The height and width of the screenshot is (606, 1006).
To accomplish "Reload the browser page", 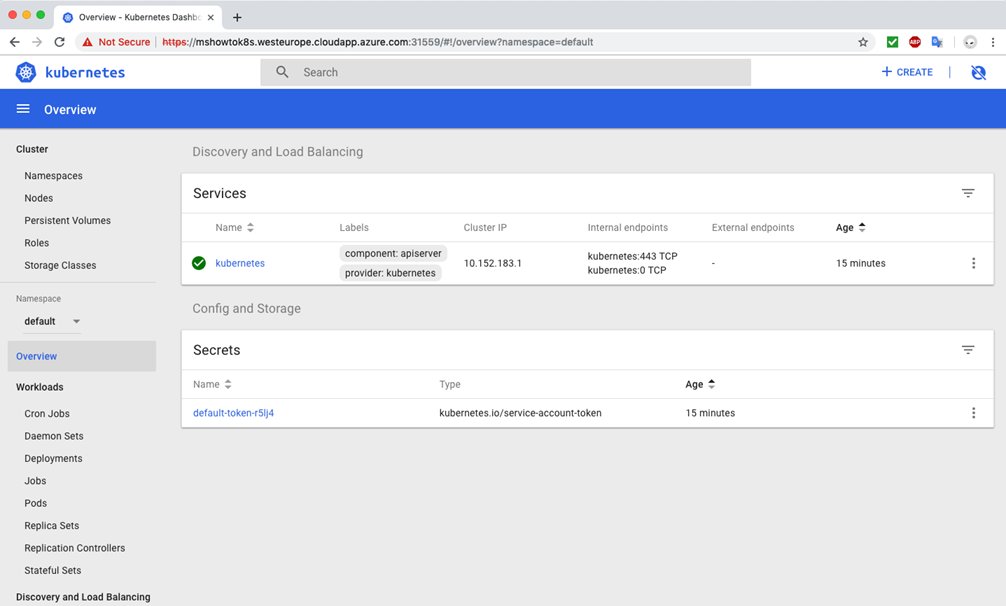I will [60, 42].
